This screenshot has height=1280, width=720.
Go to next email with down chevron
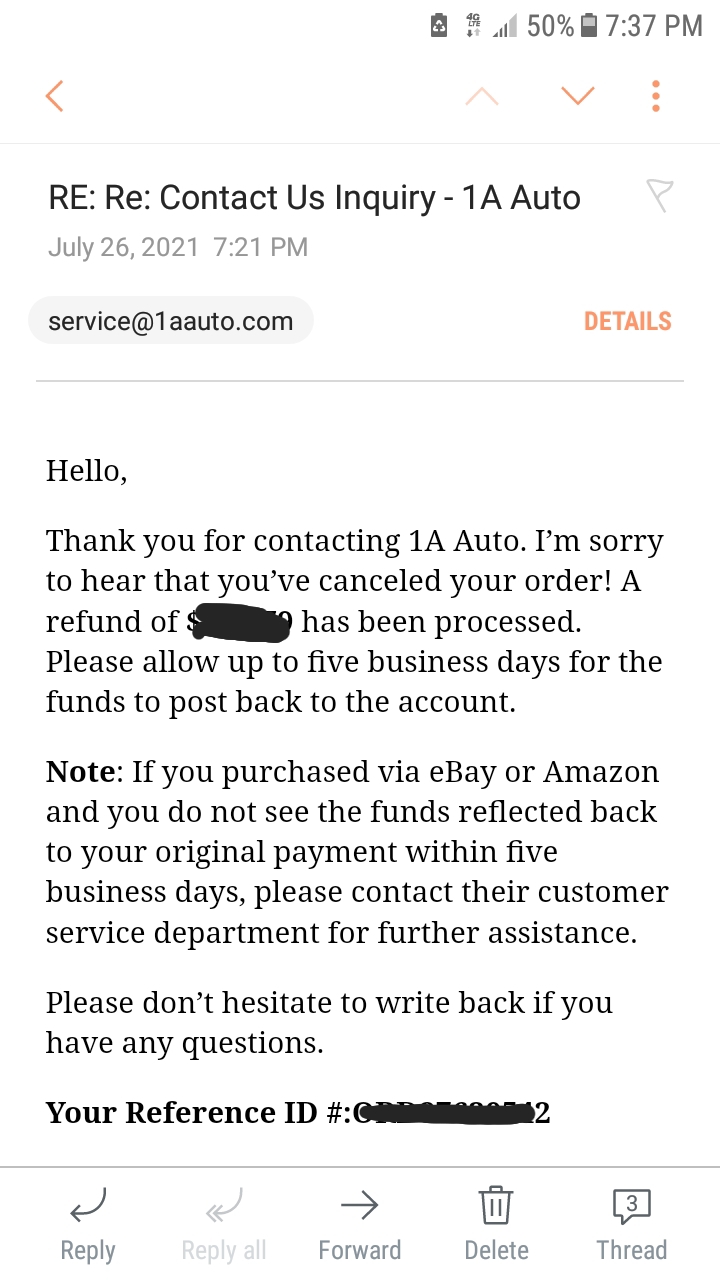[x=578, y=96]
